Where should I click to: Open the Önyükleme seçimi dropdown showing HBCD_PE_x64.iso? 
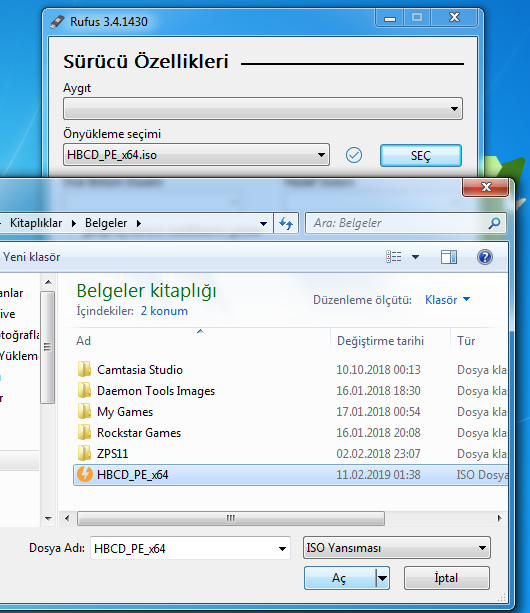[x=196, y=155]
